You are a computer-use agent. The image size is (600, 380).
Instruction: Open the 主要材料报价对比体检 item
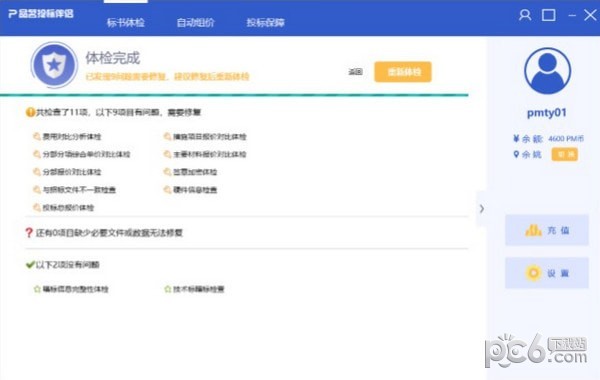(210, 154)
